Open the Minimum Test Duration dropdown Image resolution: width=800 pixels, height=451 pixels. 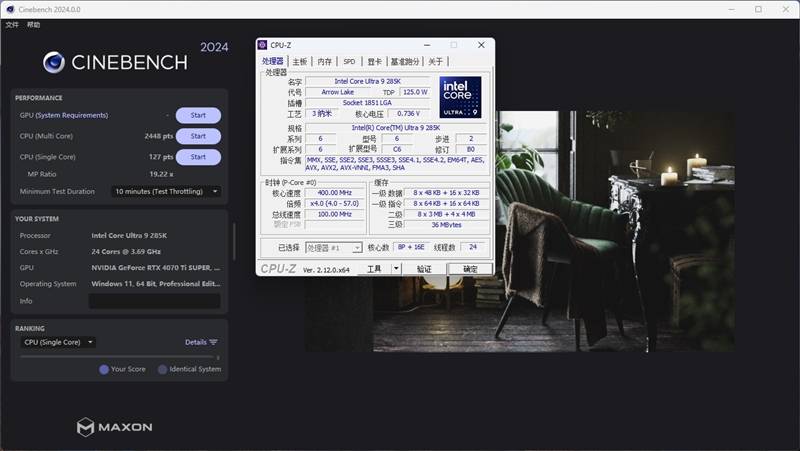tap(166, 191)
